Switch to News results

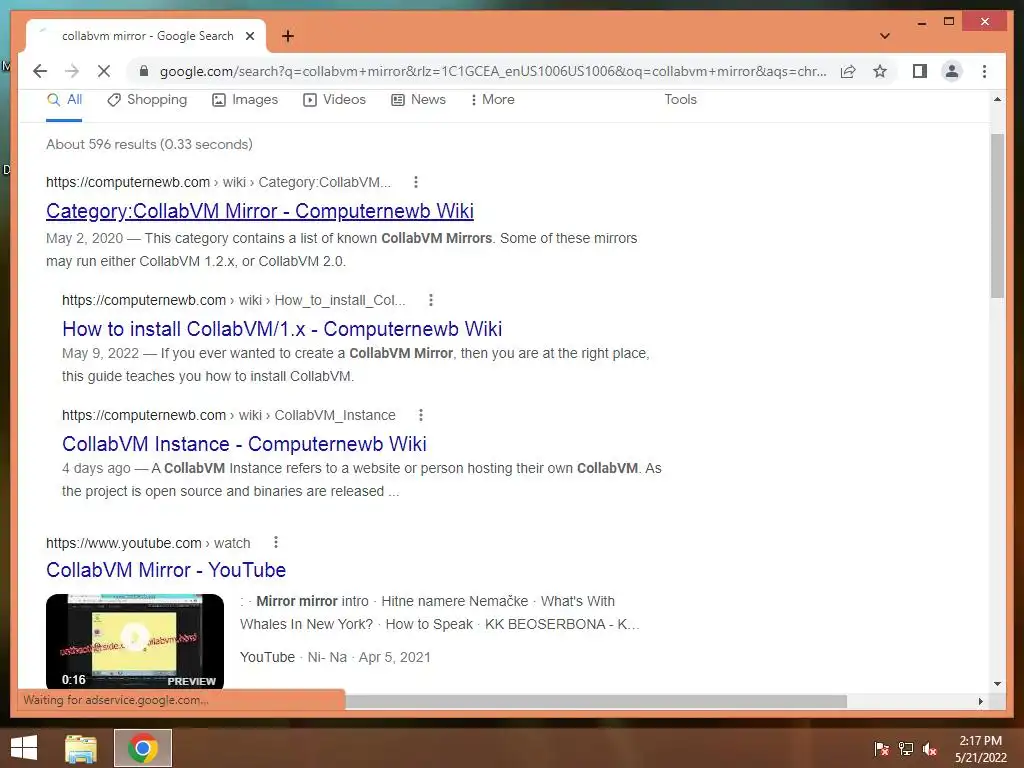pos(419,100)
